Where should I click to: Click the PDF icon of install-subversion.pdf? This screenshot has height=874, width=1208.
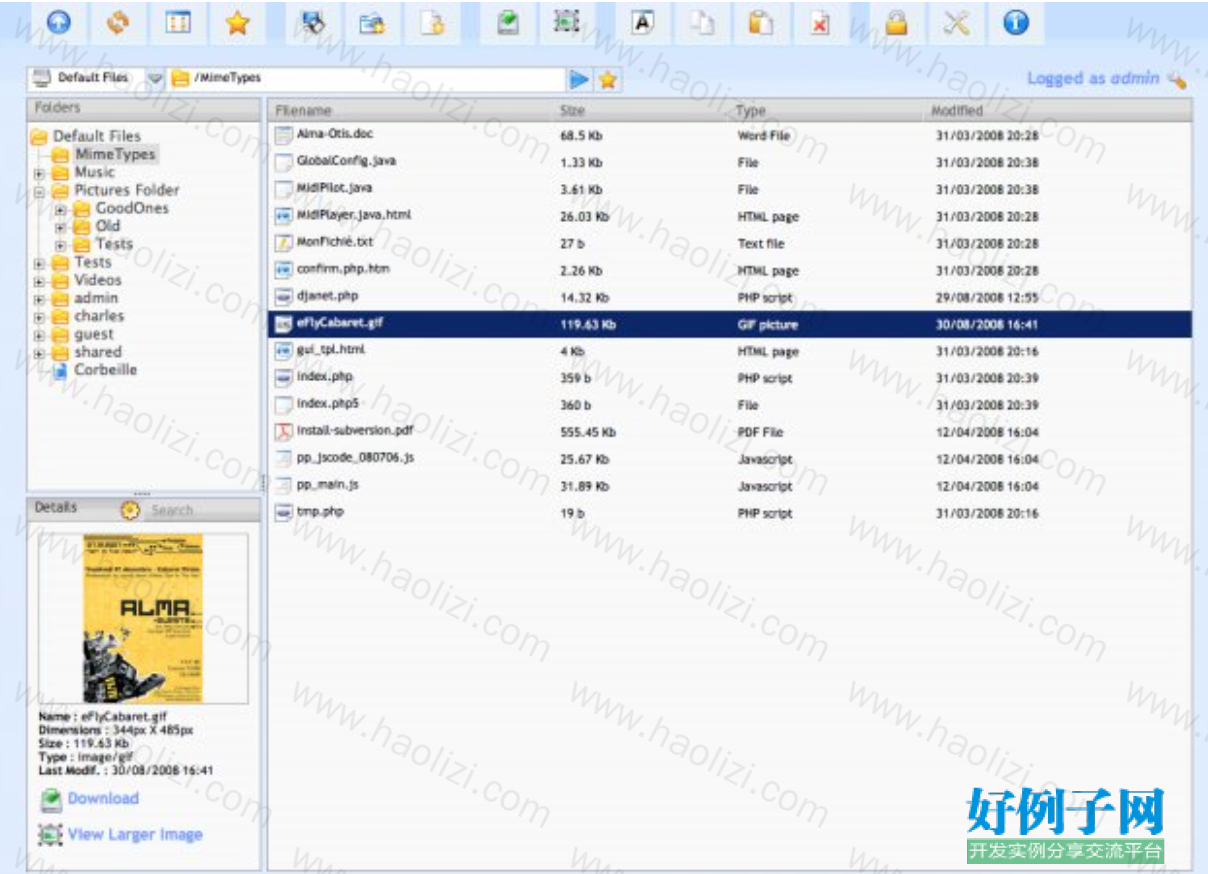(283, 431)
